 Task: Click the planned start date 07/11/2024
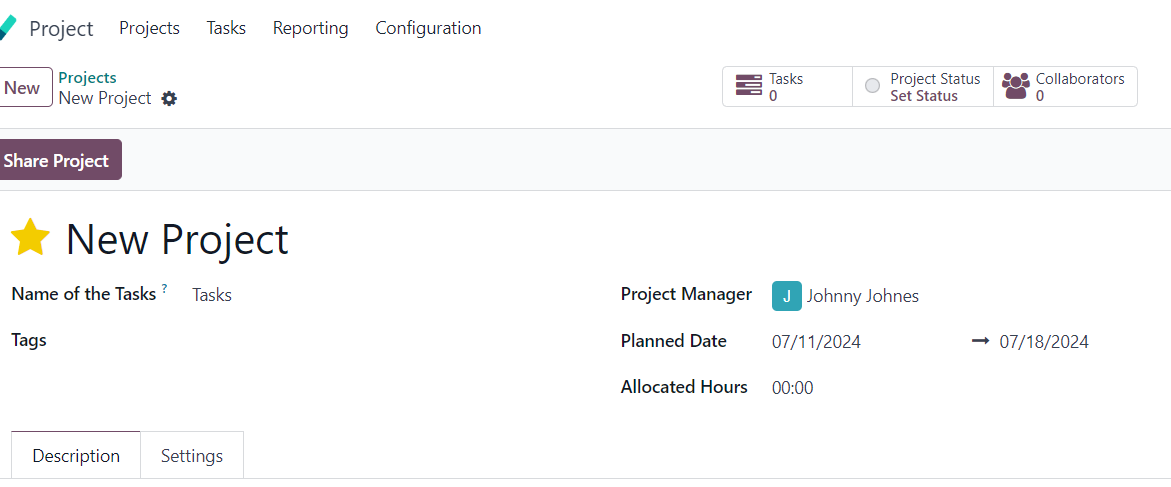(x=816, y=342)
